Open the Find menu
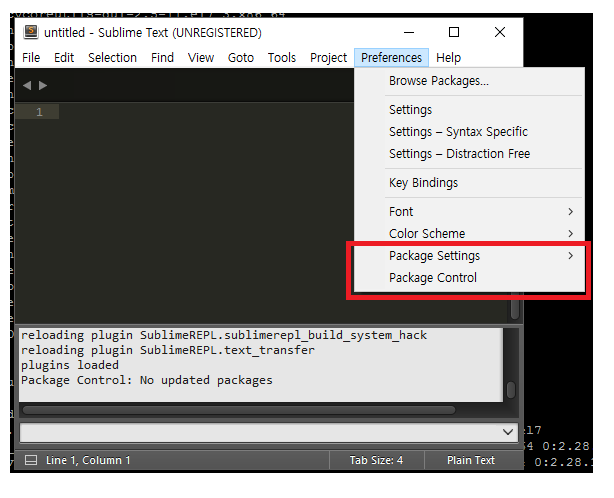614x498 pixels. pyautogui.click(x=162, y=58)
